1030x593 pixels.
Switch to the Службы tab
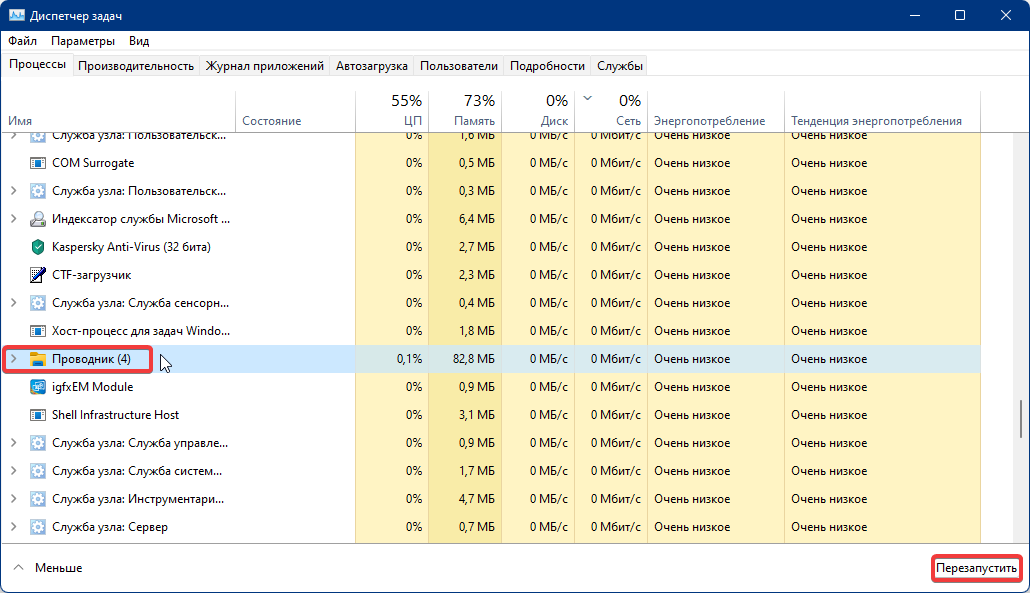tap(619, 66)
